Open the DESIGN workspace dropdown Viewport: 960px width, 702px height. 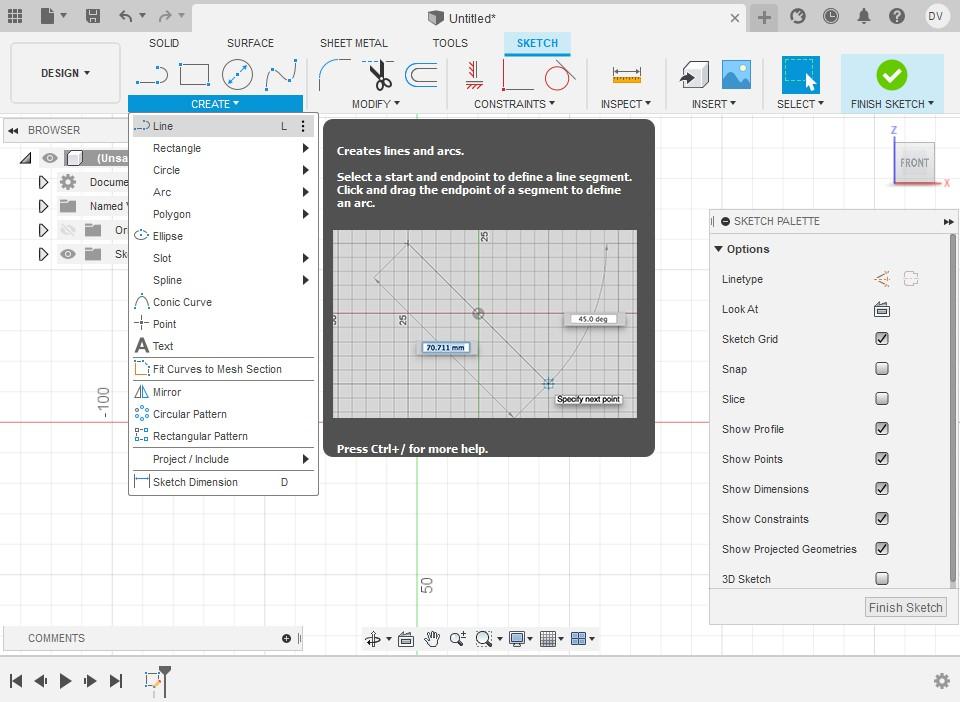66,73
